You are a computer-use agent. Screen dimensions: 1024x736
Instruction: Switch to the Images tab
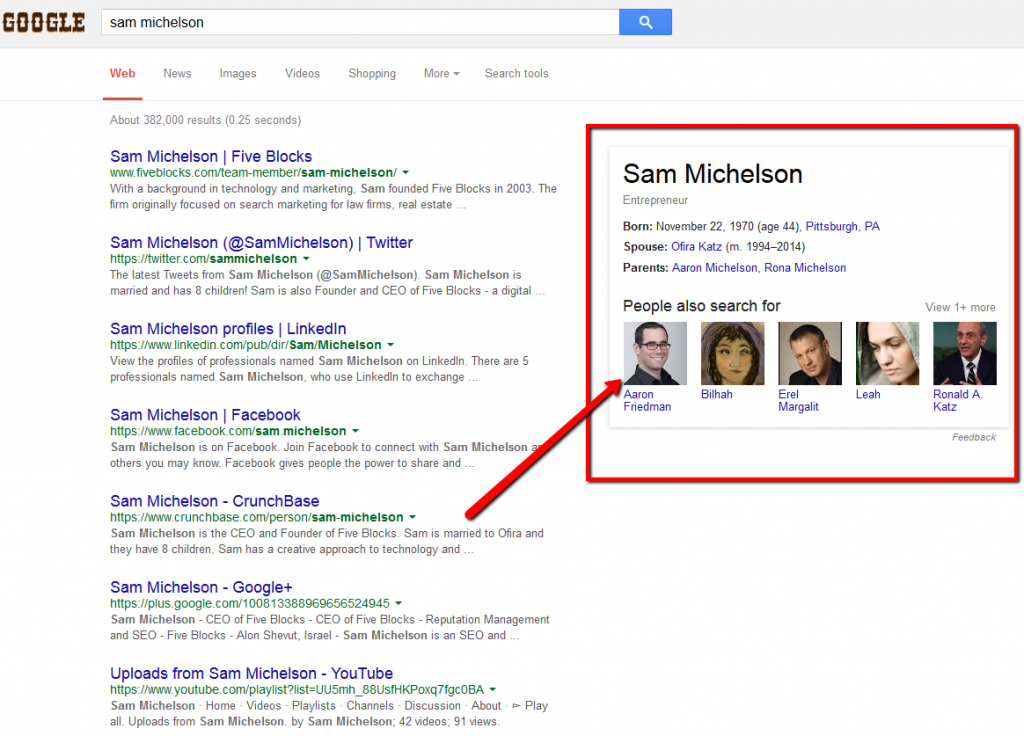coord(238,74)
